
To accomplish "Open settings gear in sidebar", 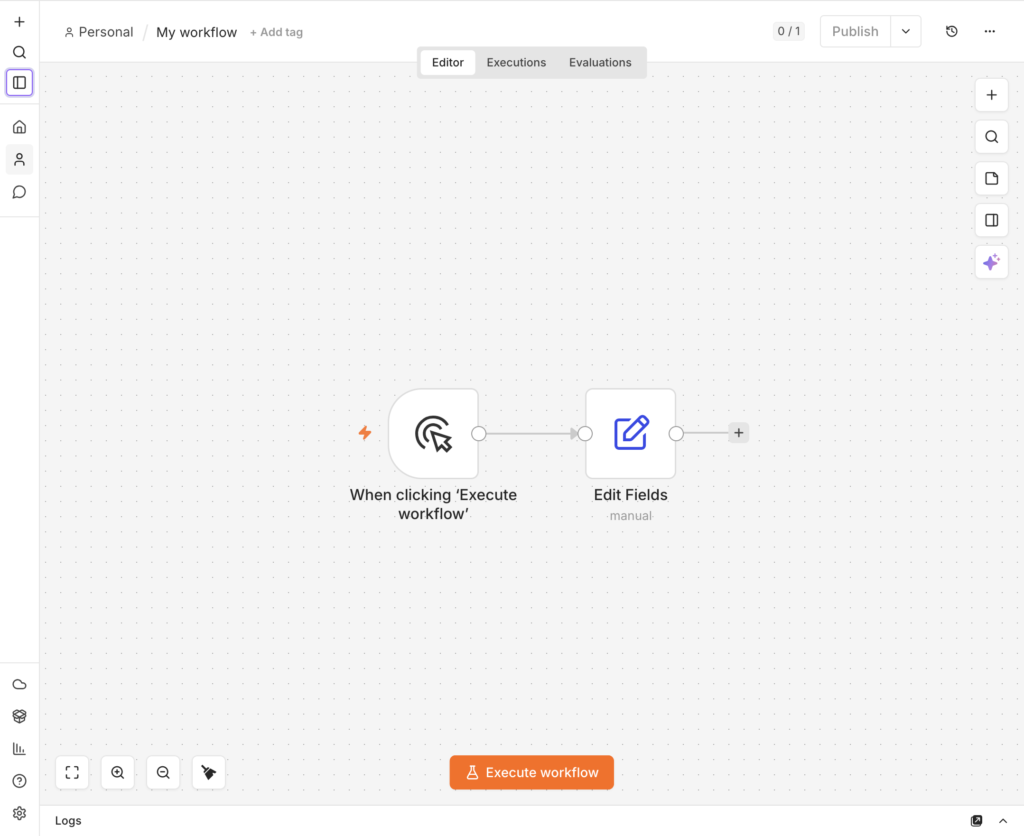I will (x=20, y=813).
